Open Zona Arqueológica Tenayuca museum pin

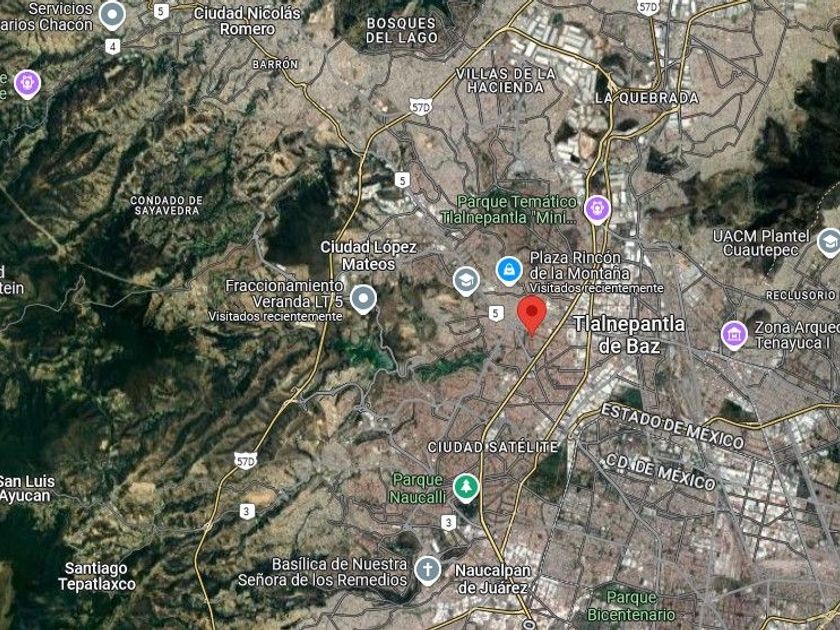tap(734, 335)
